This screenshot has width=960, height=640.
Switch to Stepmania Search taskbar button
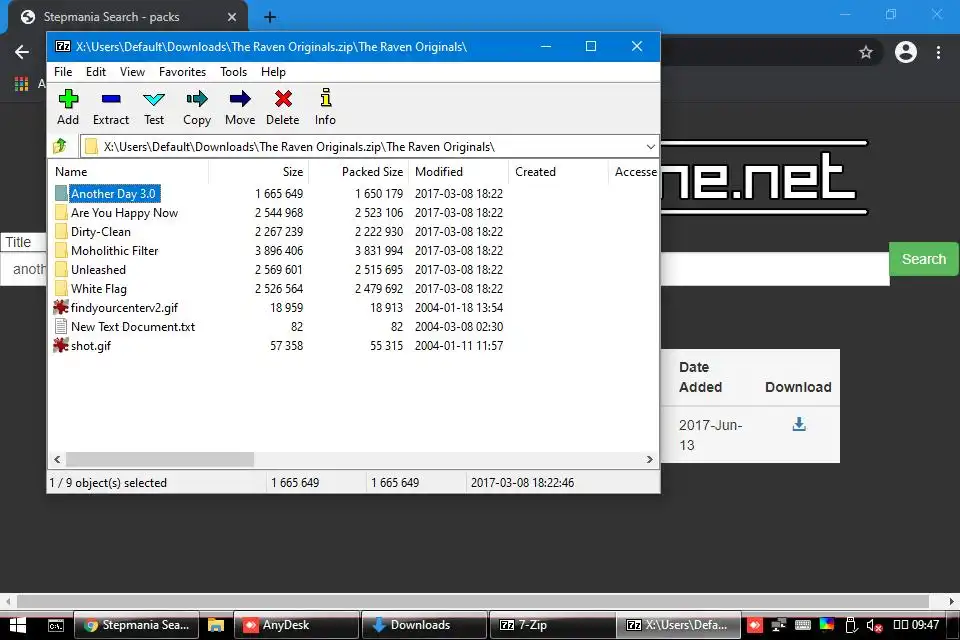point(137,625)
